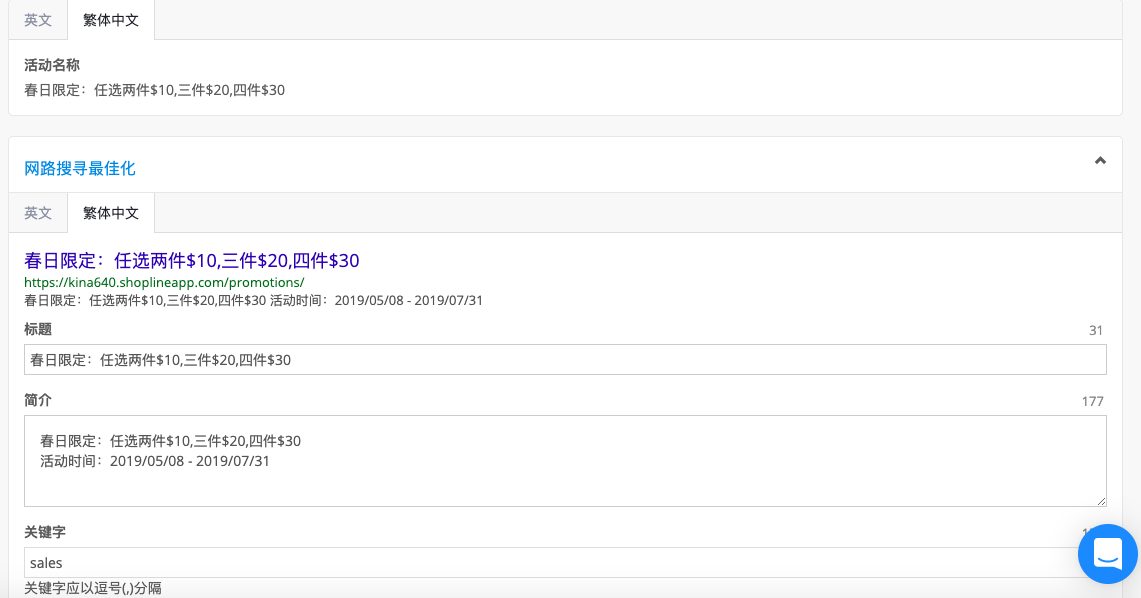Select 繁体中文 tab in activity name panel
Image resolution: width=1141 pixels, height=598 pixels.
point(111,20)
